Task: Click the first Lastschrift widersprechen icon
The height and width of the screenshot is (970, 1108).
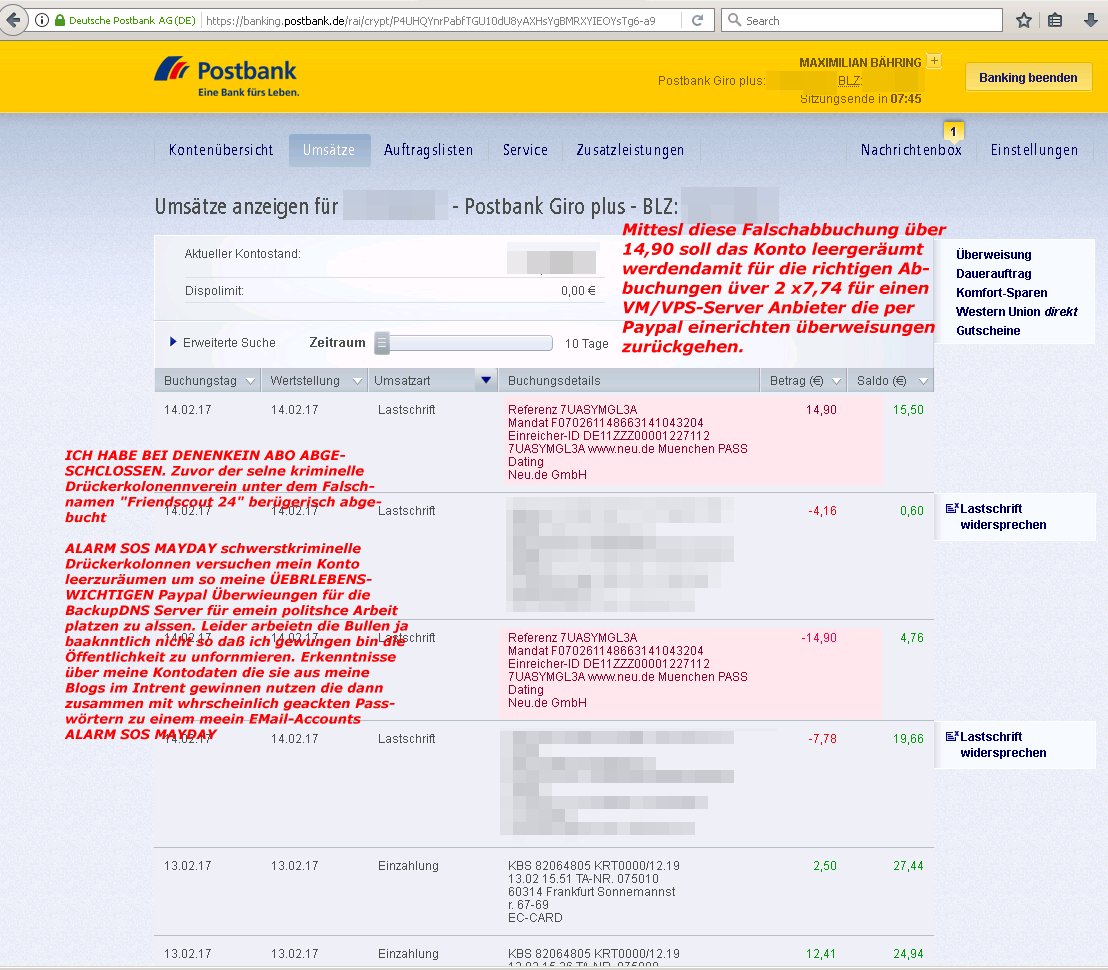Action: click(x=951, y=509)
